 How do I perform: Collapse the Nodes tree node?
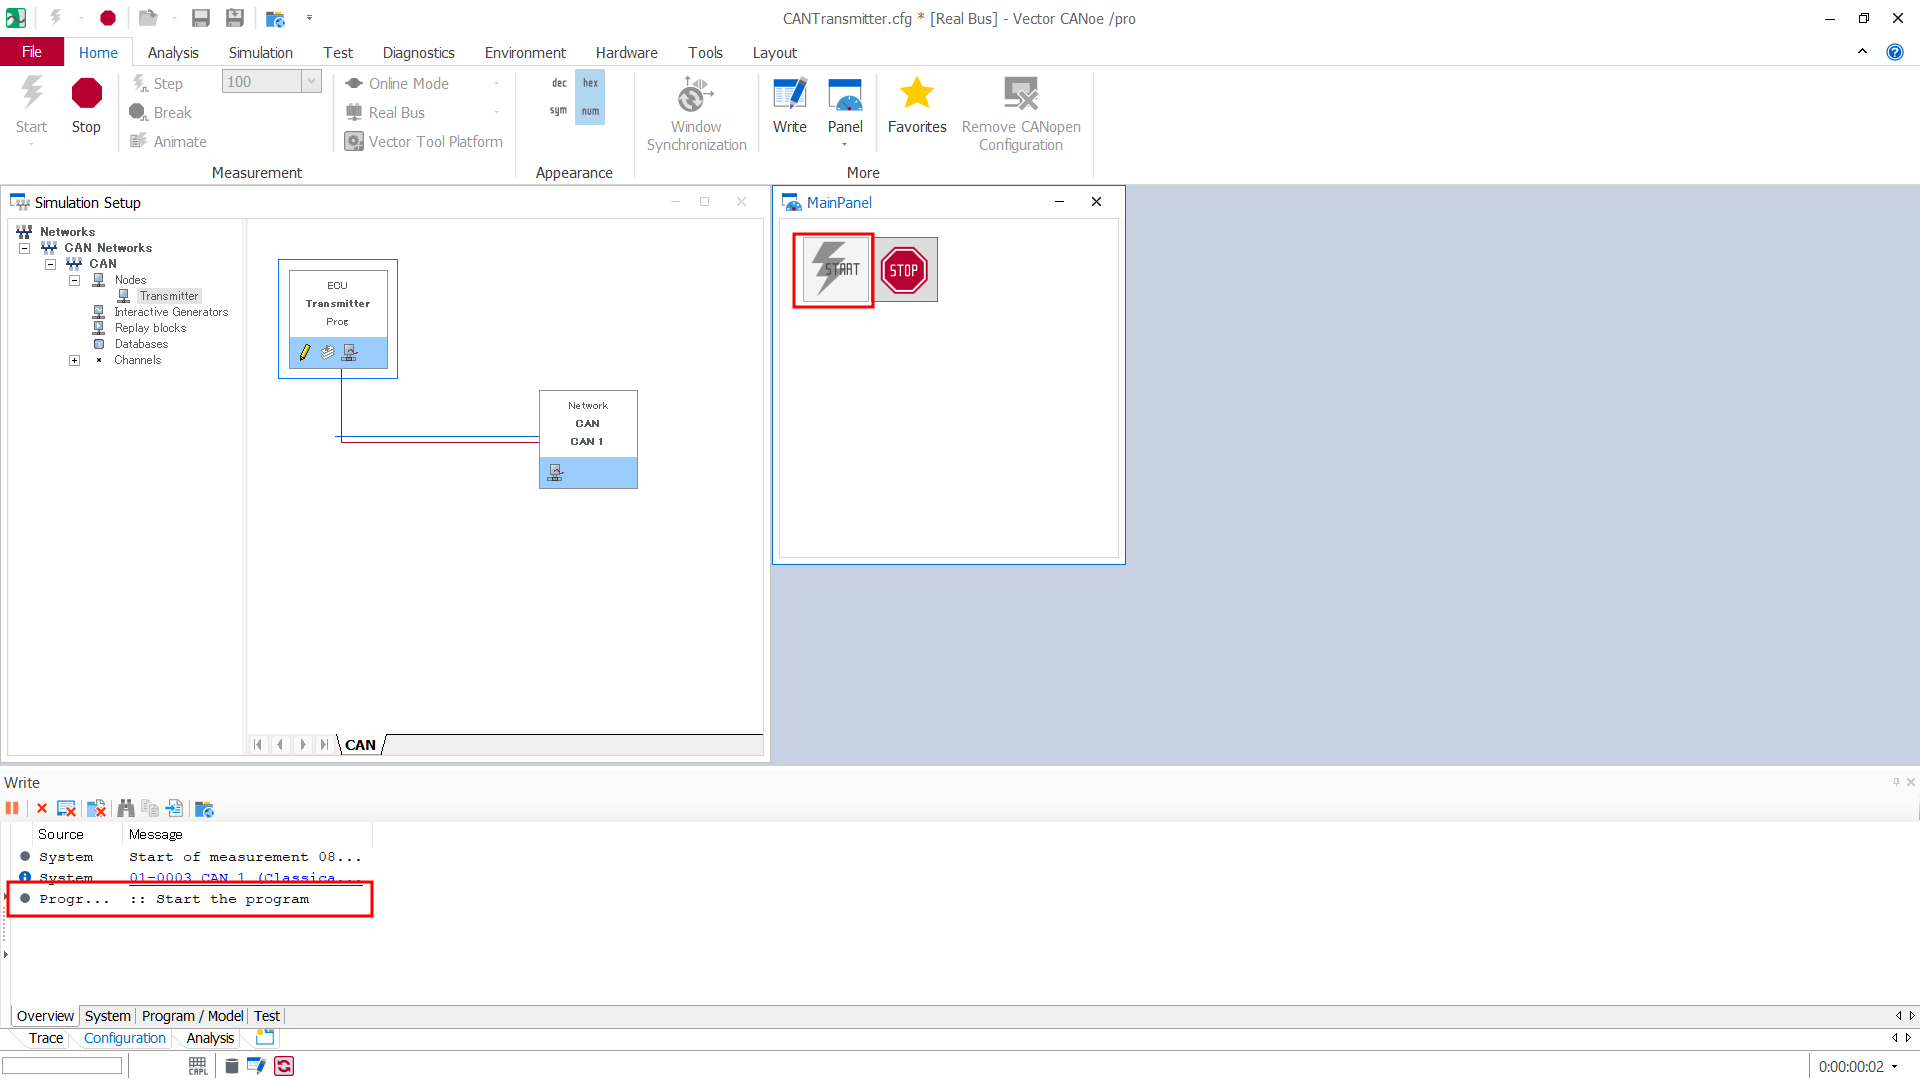(x=74, y=280)
